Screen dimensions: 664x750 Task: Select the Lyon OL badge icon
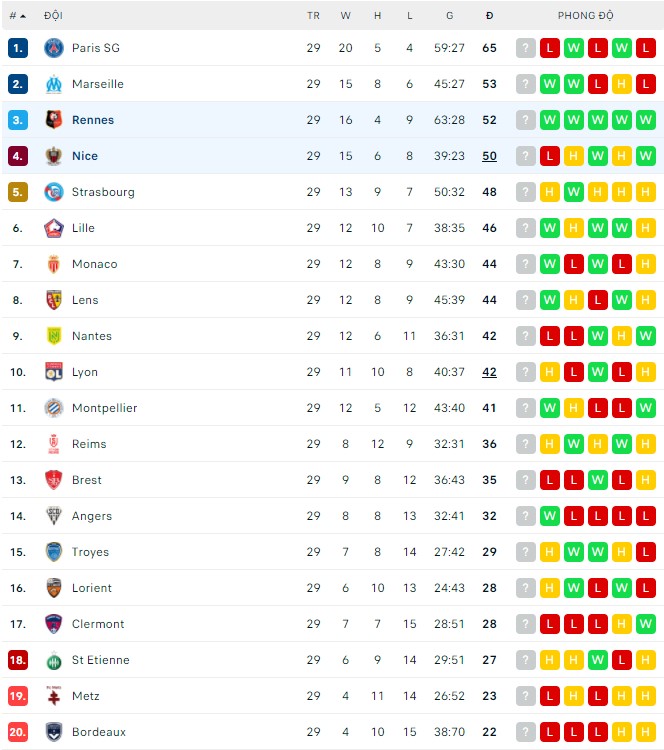click(54, 372)
